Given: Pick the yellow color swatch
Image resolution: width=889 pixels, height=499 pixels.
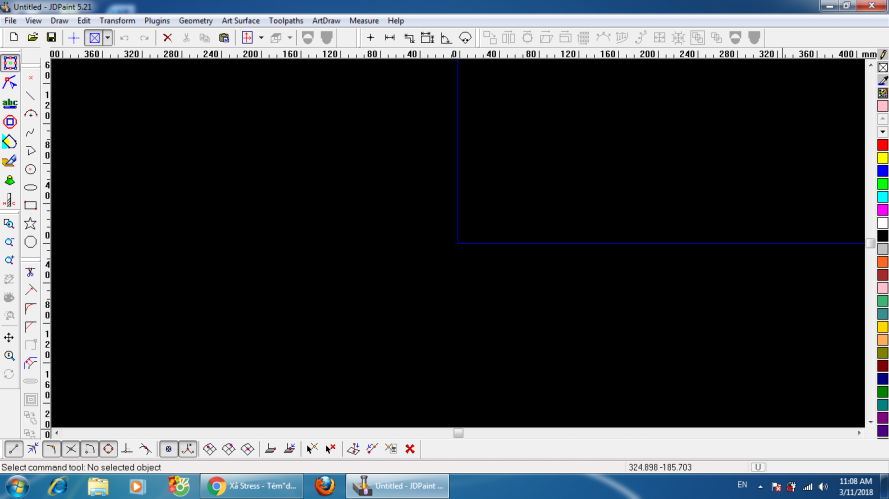Looking at the screenshot, I should pyautogui.click(x=882, y=158).
